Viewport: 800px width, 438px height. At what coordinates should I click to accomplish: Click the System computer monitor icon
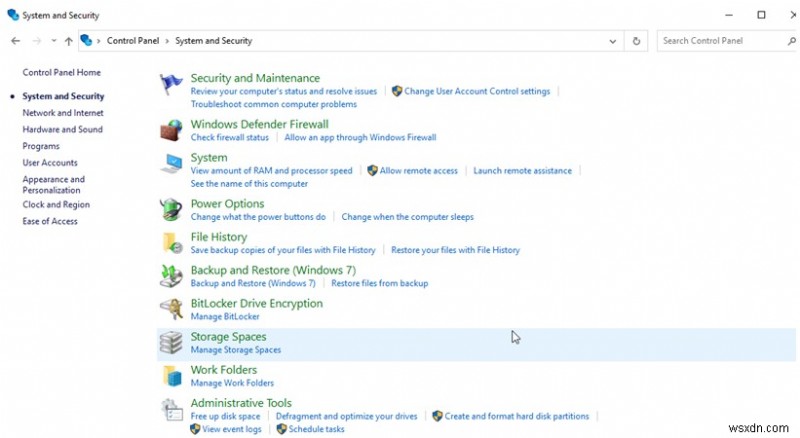coord(172,163)
